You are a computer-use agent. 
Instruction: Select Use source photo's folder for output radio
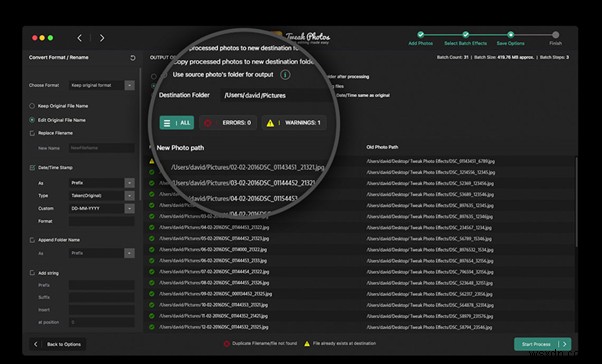point(164,75)
